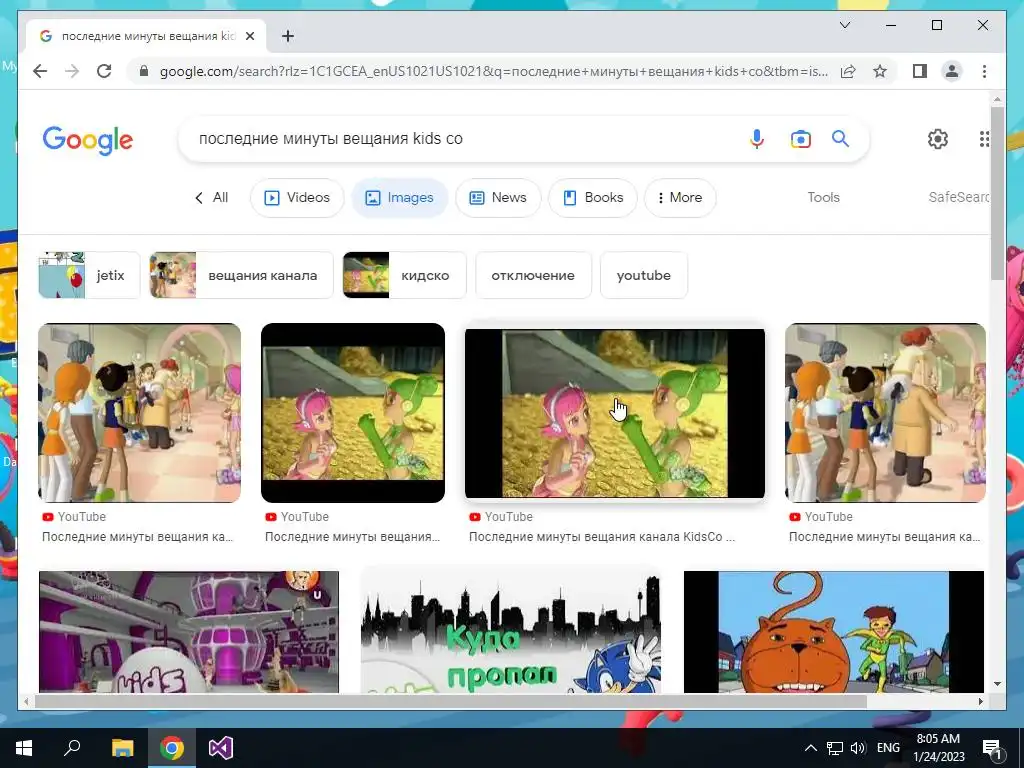
Task: Open second thumbnail with pink and green girls
Action: pyautogui.click(x=353, y=413)
